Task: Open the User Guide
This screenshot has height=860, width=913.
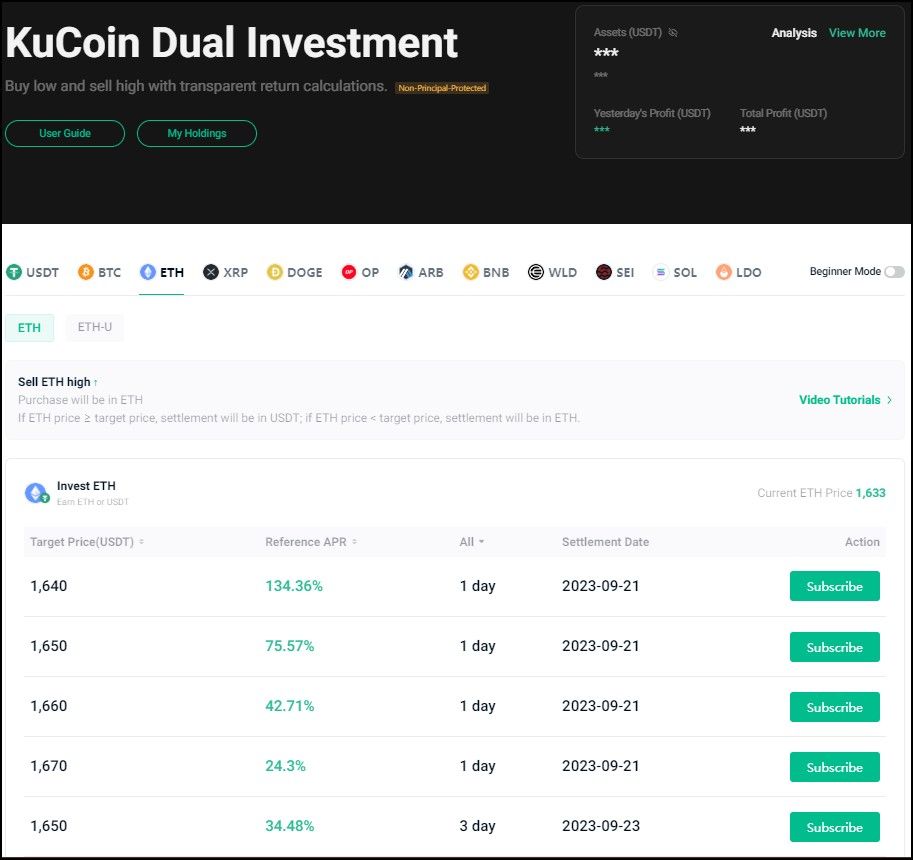Action: pos(65,133)
